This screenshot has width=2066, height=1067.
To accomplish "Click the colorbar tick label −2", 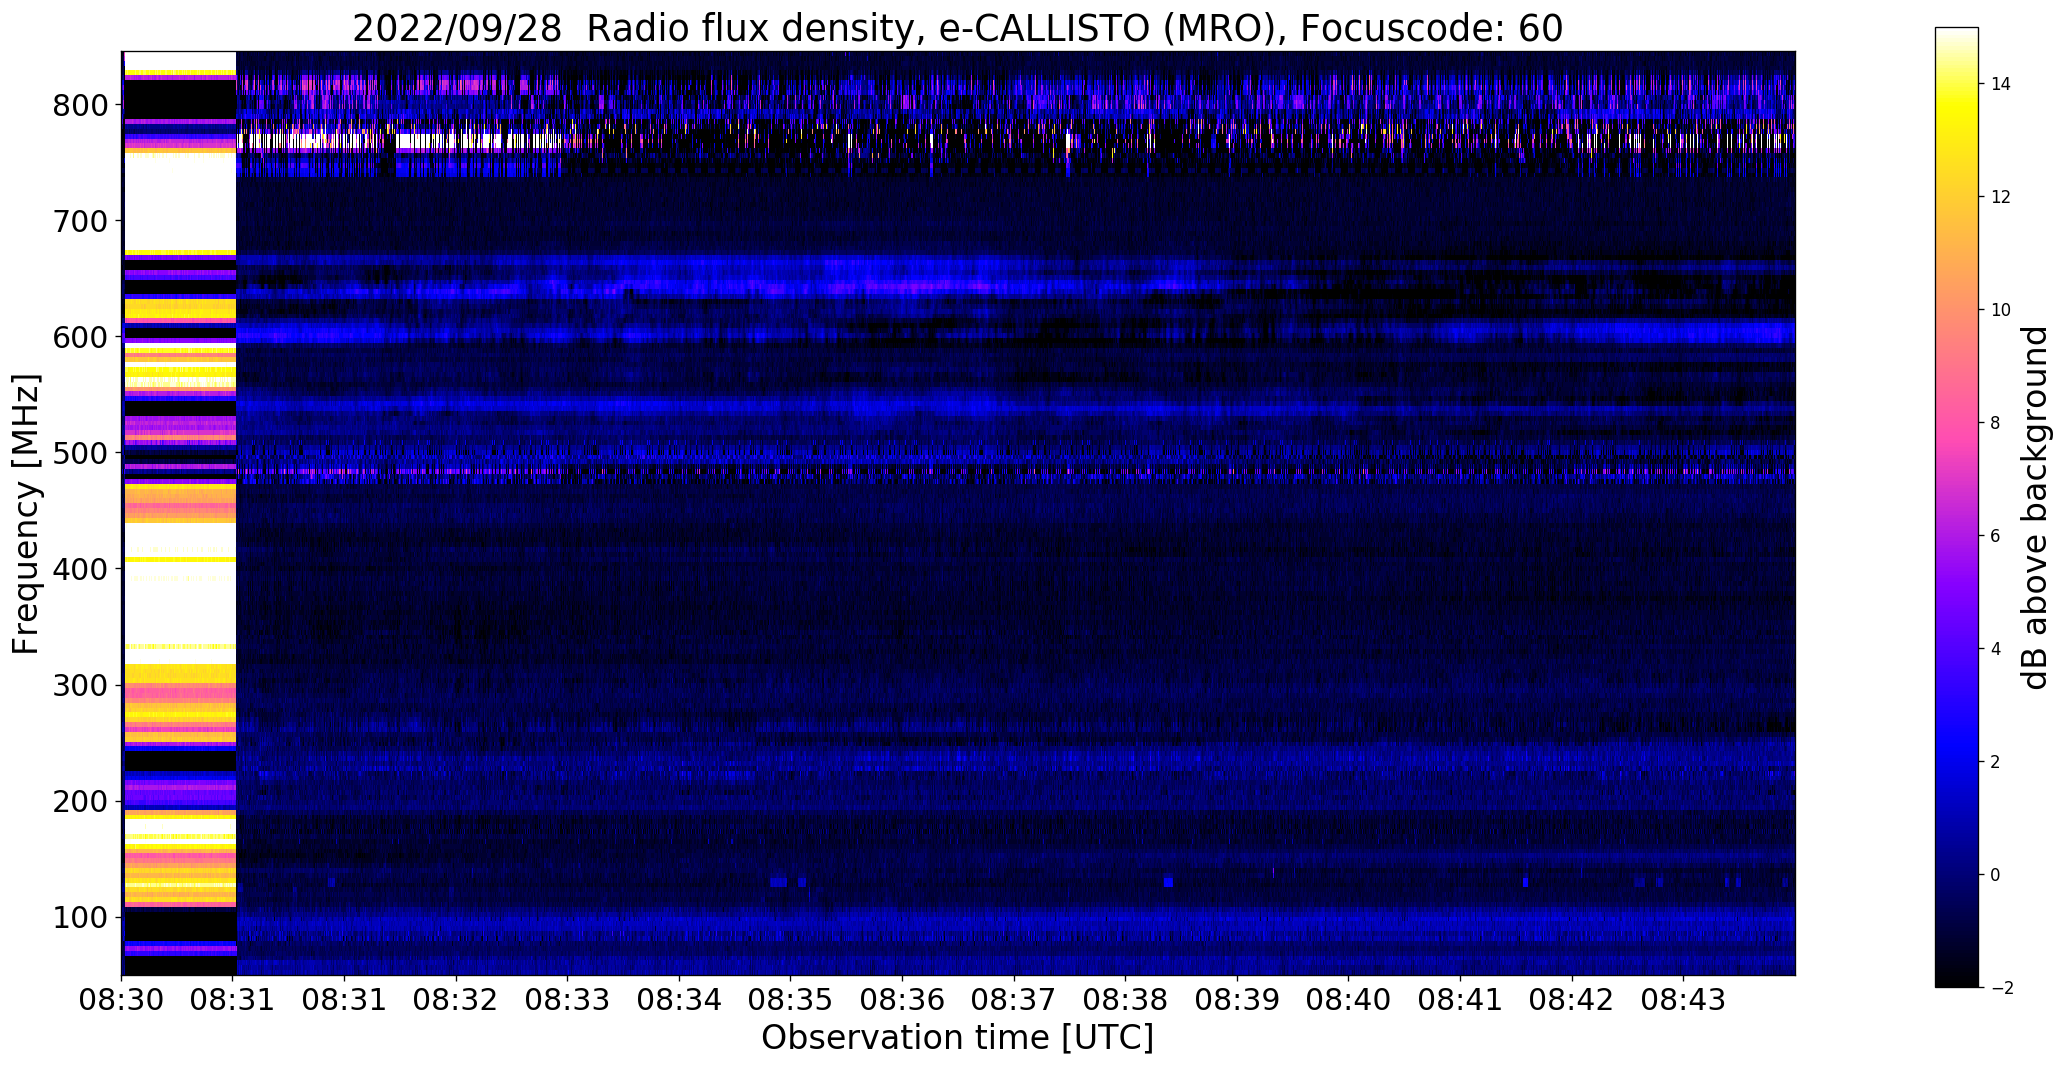I will (x=2001, y=988).
